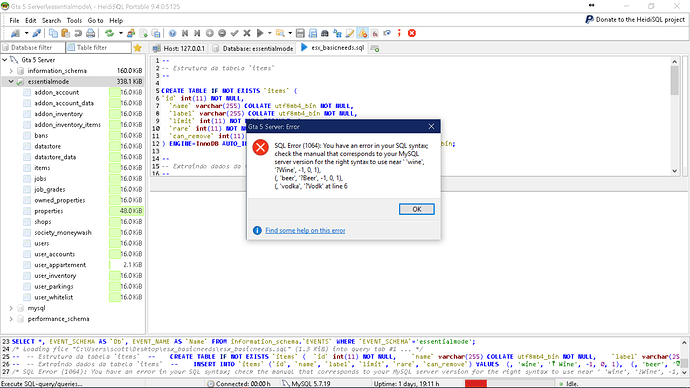Click the Paste clipboard icon
This screenshot has height=388, width=690.
[x=66, y=33]
